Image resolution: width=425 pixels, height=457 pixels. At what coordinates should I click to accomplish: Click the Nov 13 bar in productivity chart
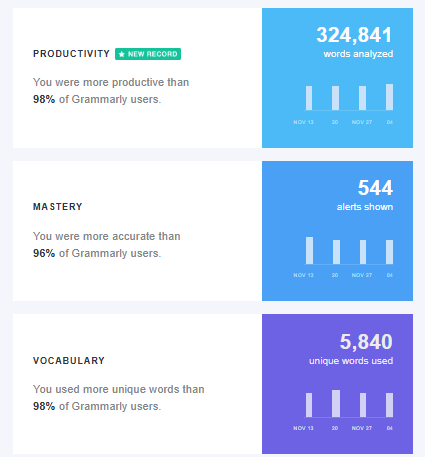[309, 98]
